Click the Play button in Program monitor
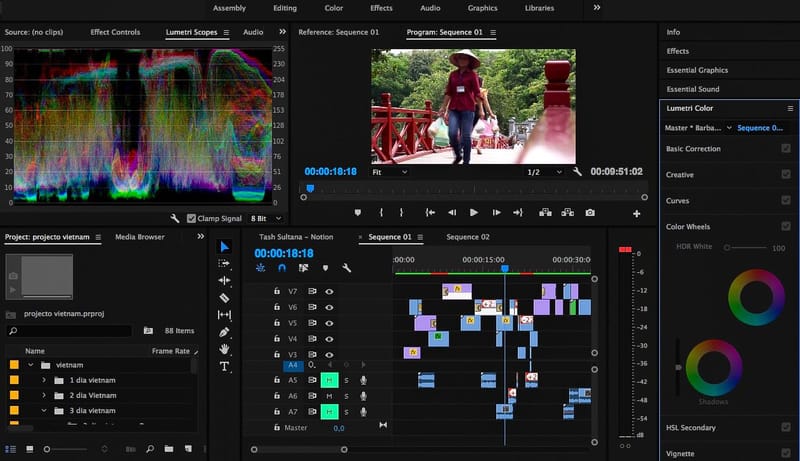Viewport: 800px width, 461px height. pos(474,213)
